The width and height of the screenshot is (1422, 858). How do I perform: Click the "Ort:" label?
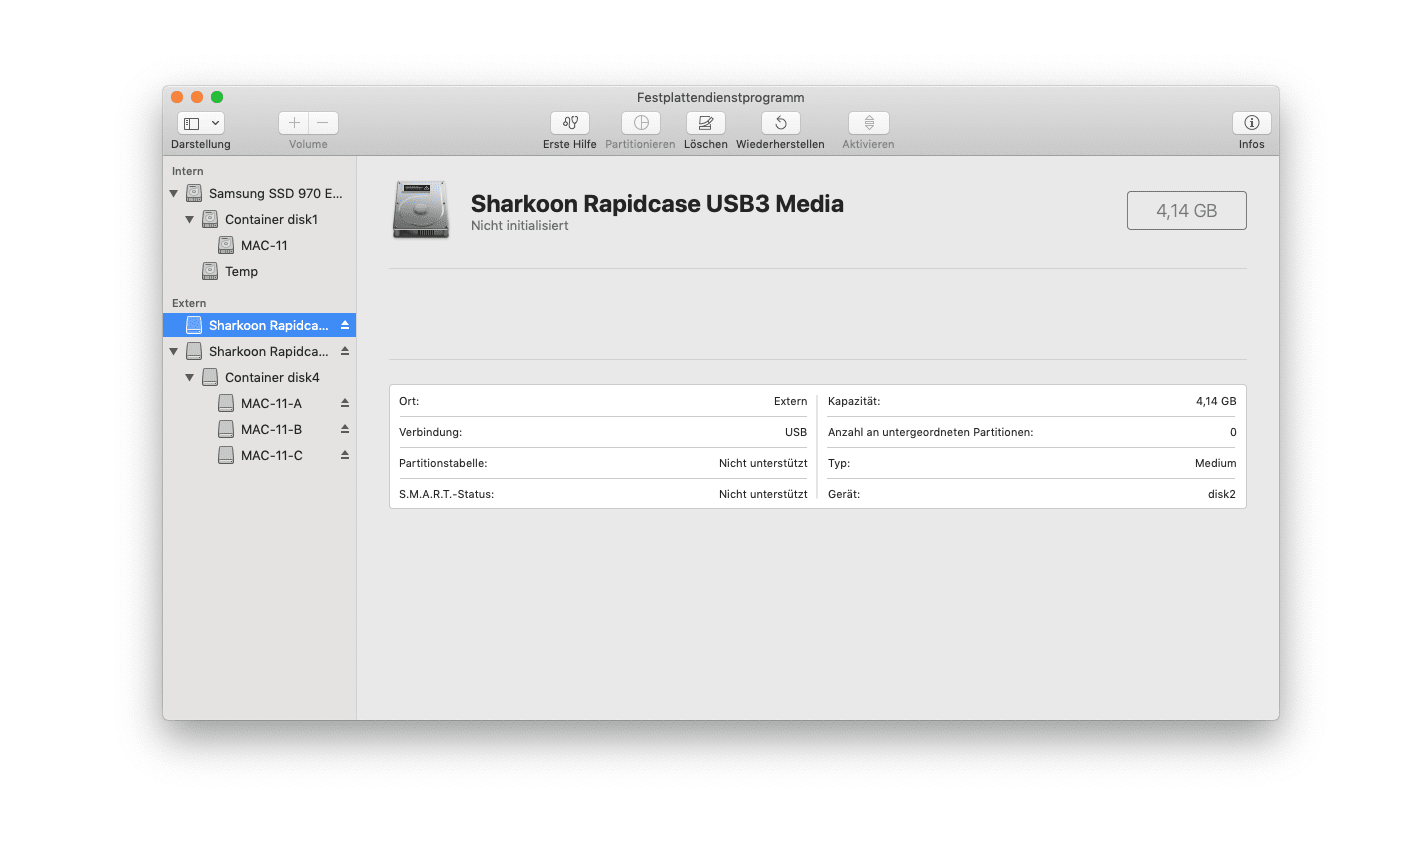tap(409, 401)
